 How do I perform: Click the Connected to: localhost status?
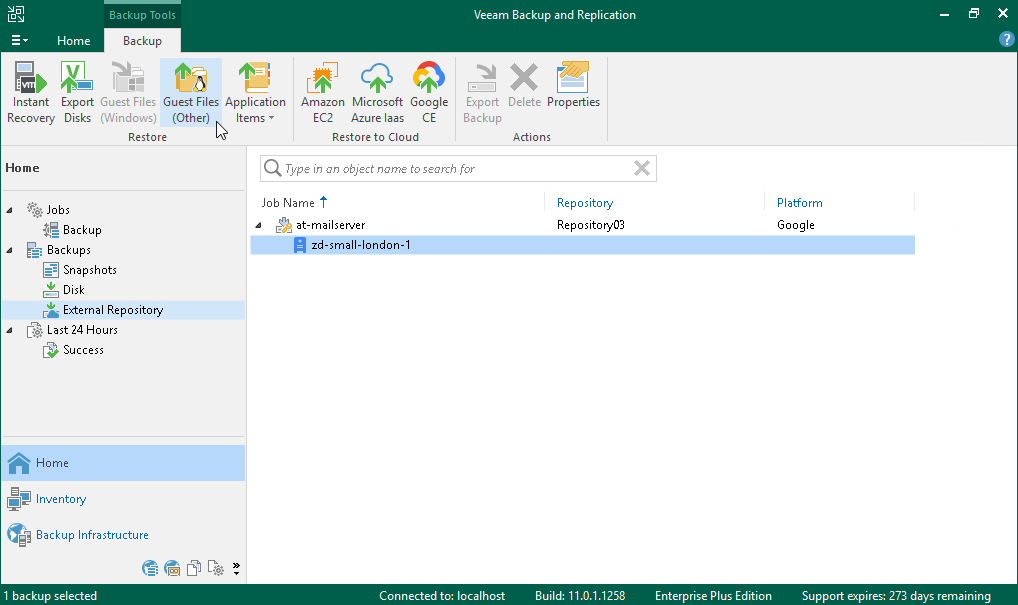pos(442,596)
